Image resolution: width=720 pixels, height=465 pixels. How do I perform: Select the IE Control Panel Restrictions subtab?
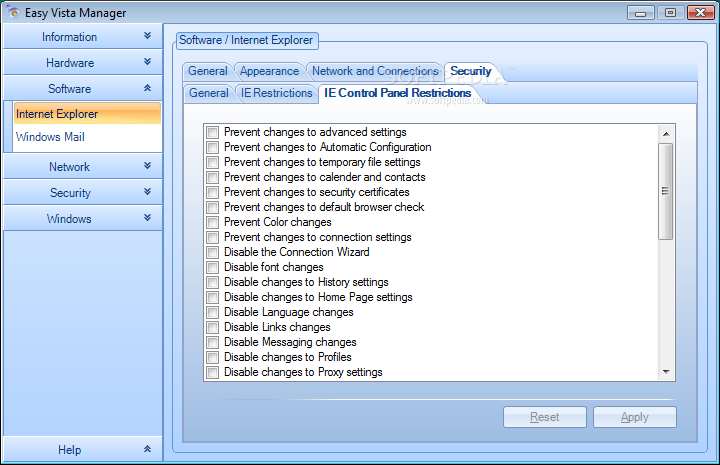(398, 93)
